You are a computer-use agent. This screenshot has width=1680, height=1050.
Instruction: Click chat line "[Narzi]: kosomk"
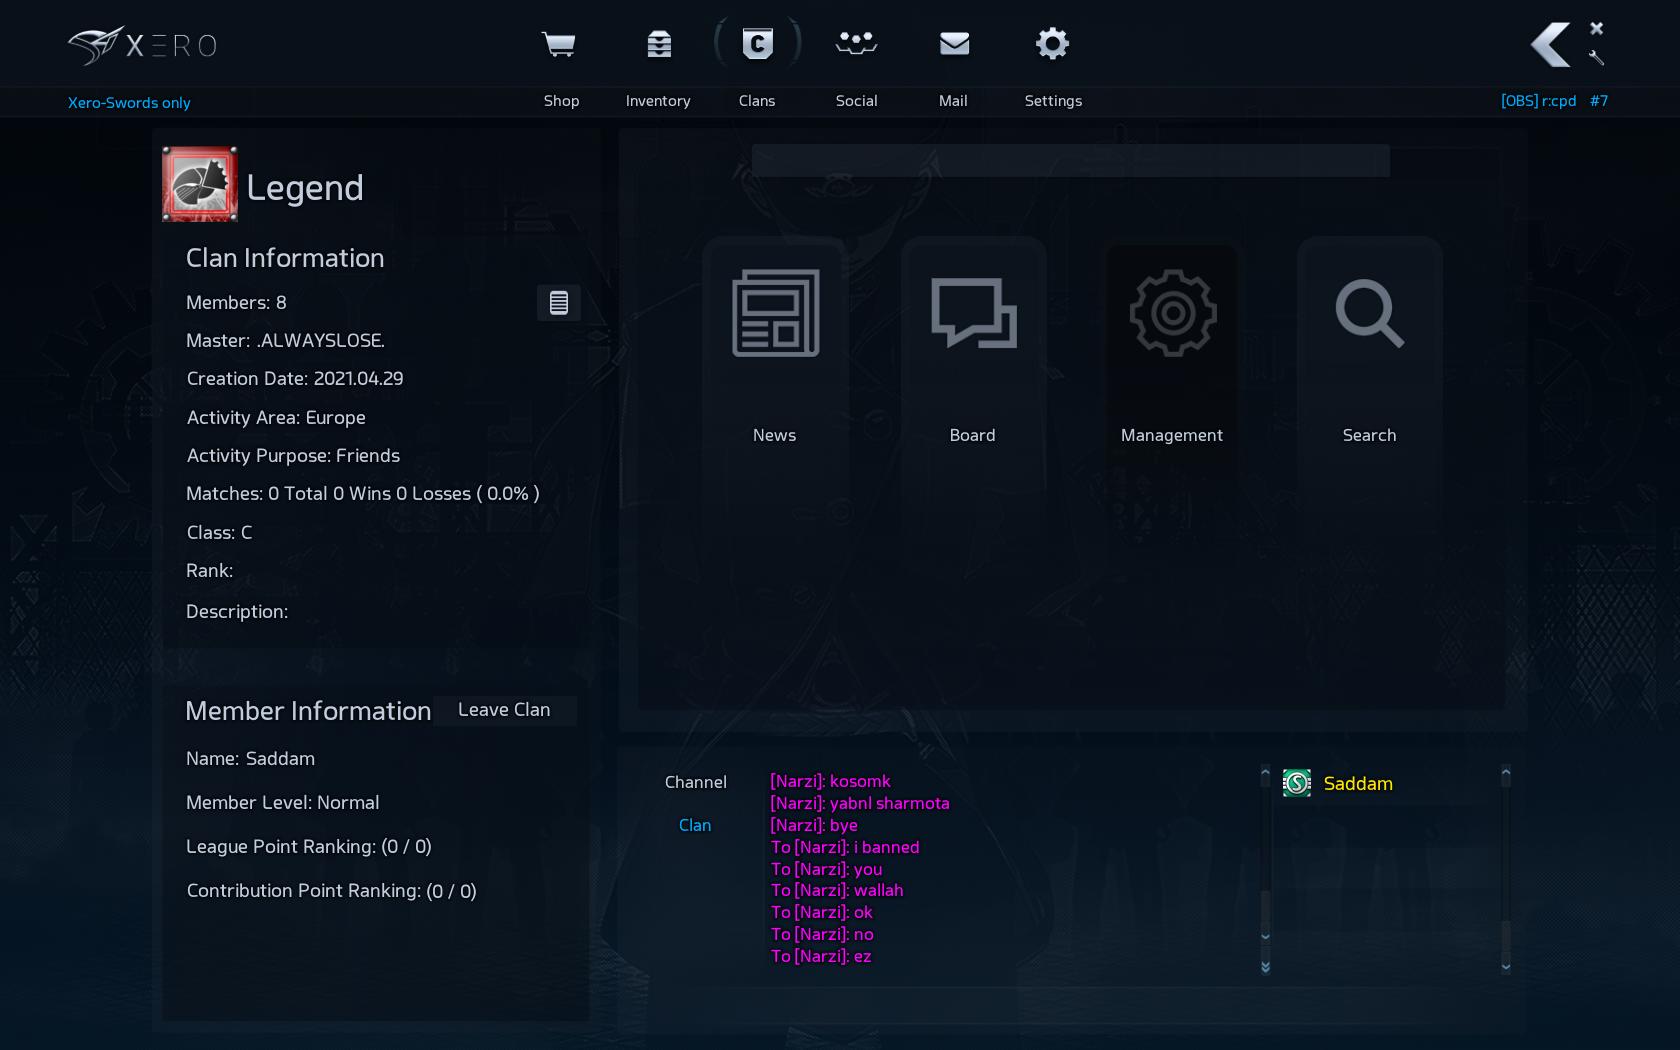(x=830, y=781)
